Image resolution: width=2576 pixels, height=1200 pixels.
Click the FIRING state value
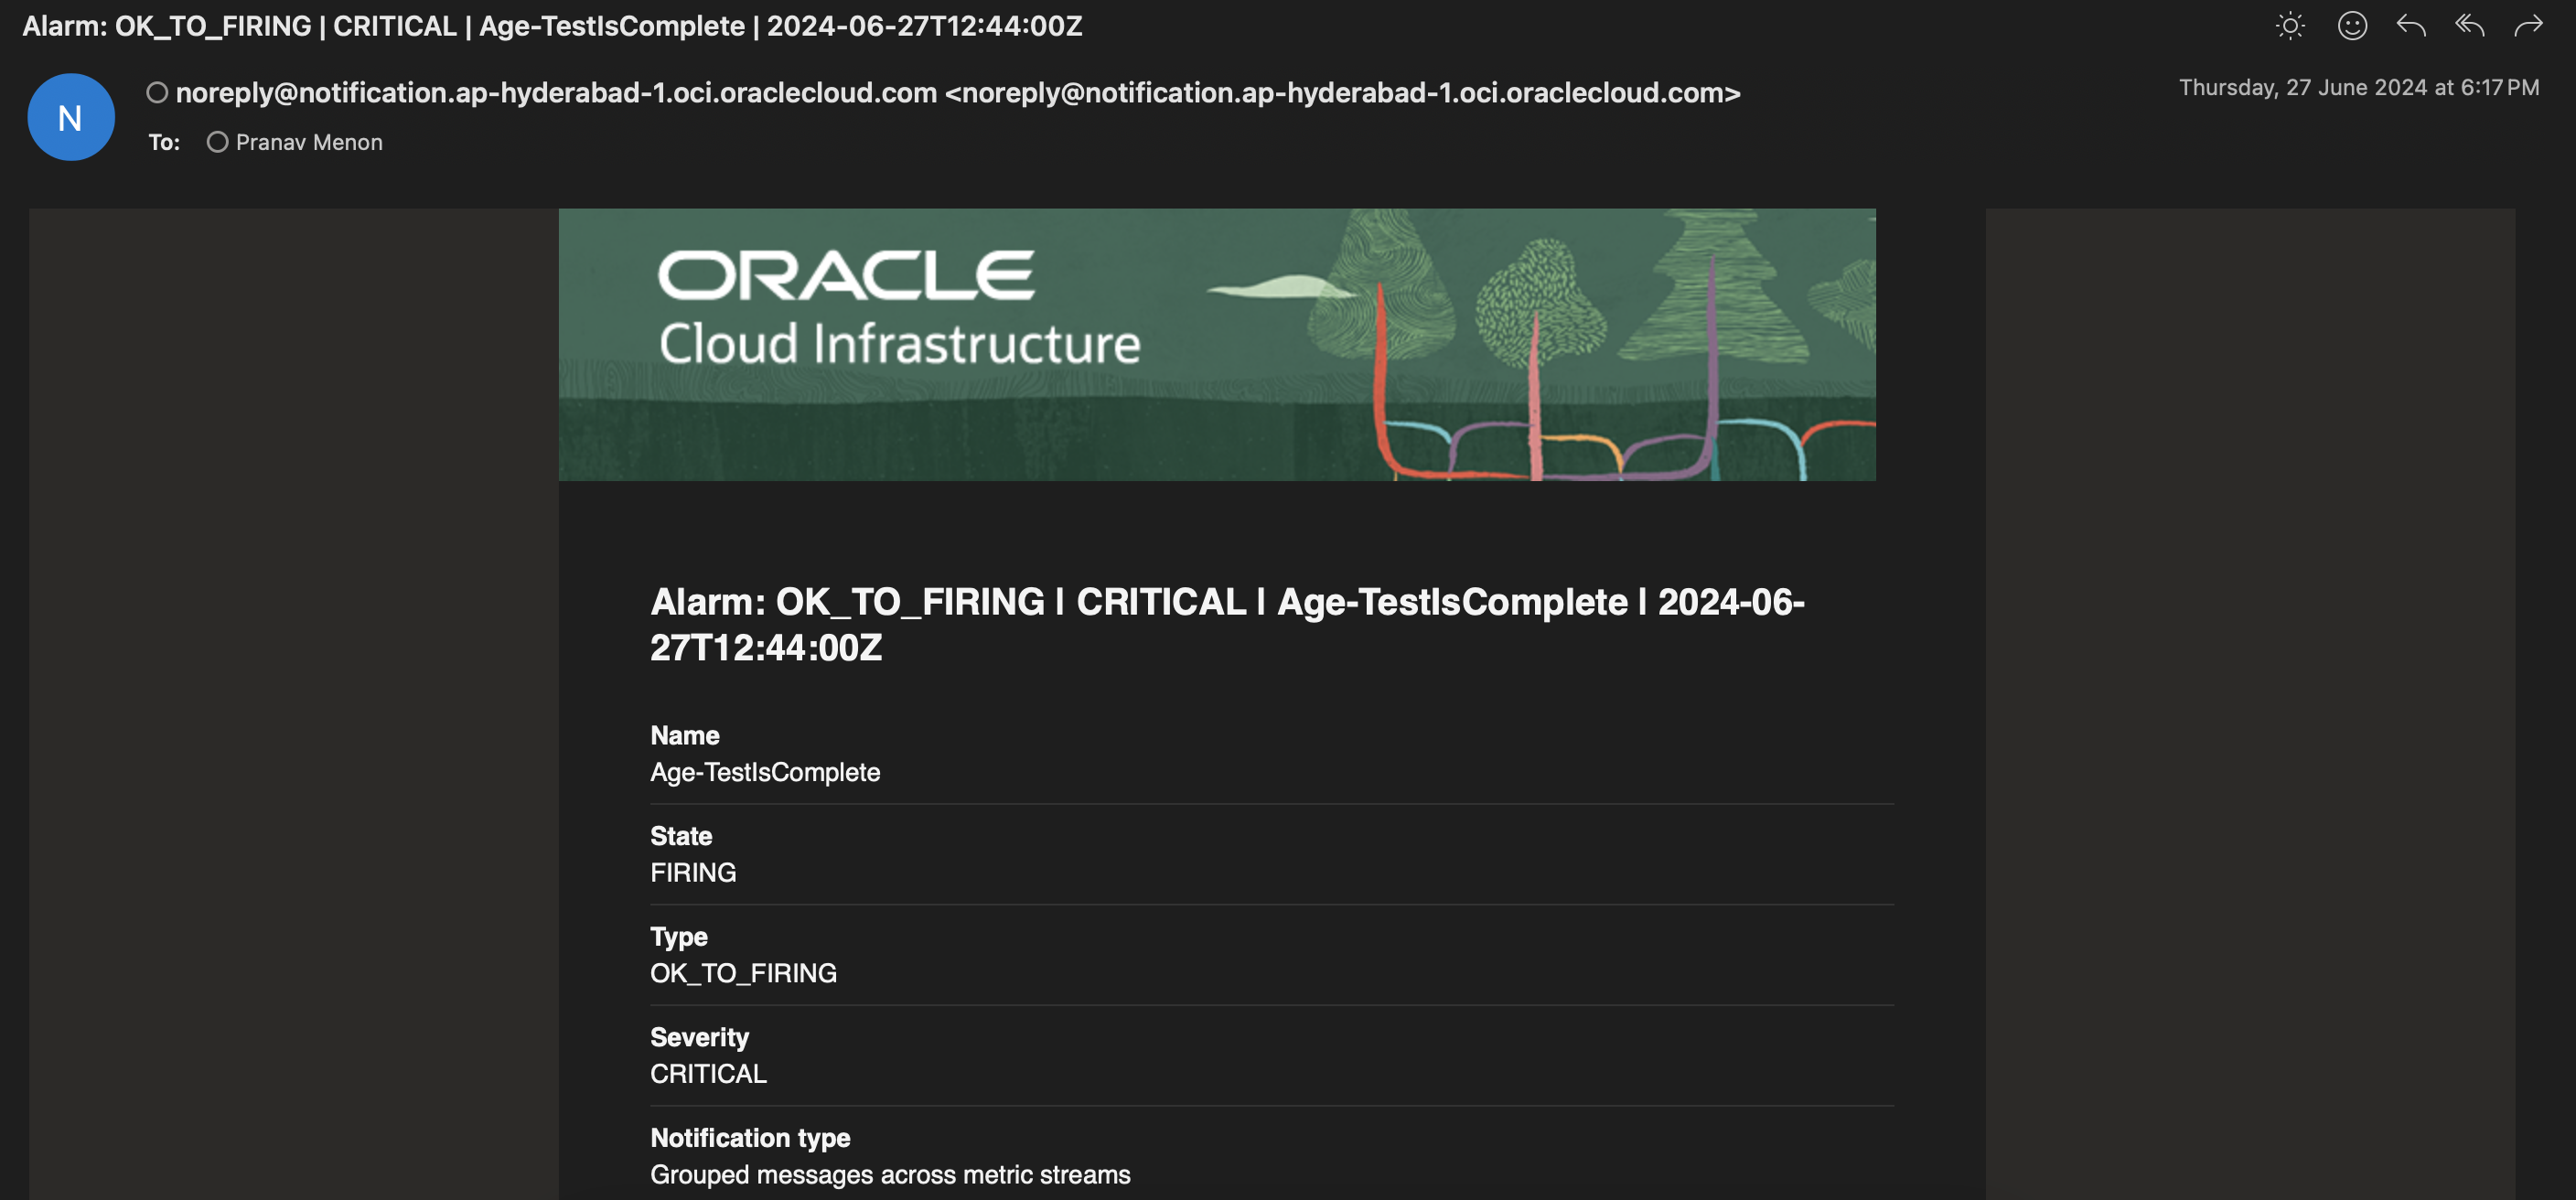(692, 872)
